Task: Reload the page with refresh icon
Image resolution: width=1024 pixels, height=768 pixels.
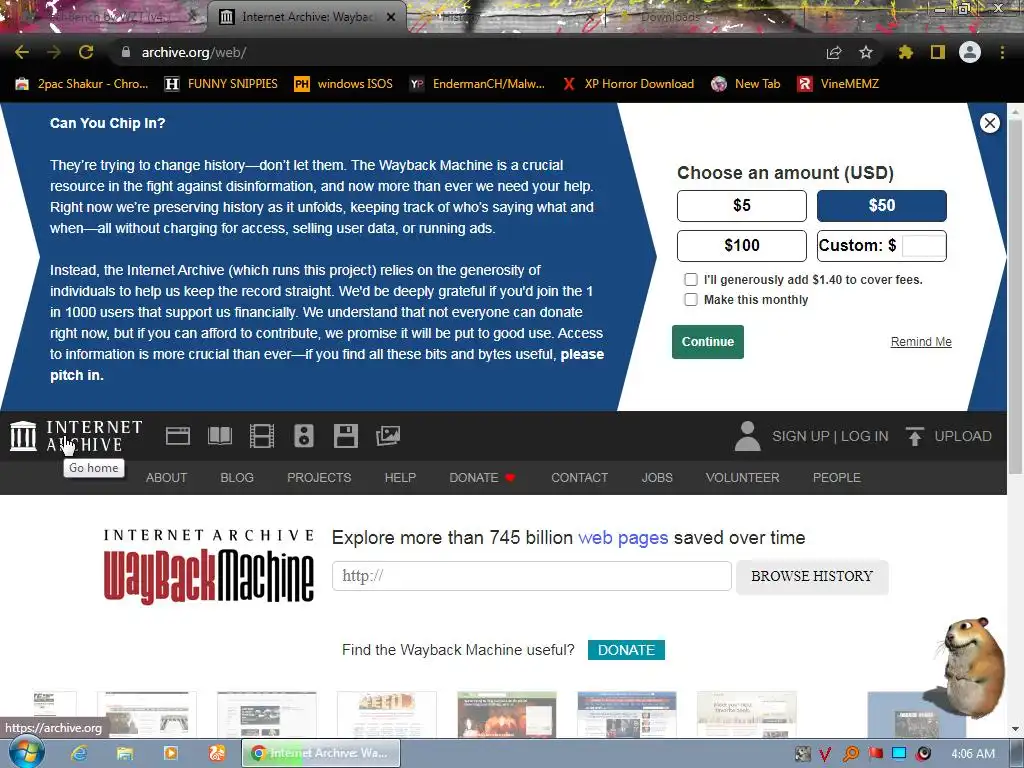Action: point(86,52)
